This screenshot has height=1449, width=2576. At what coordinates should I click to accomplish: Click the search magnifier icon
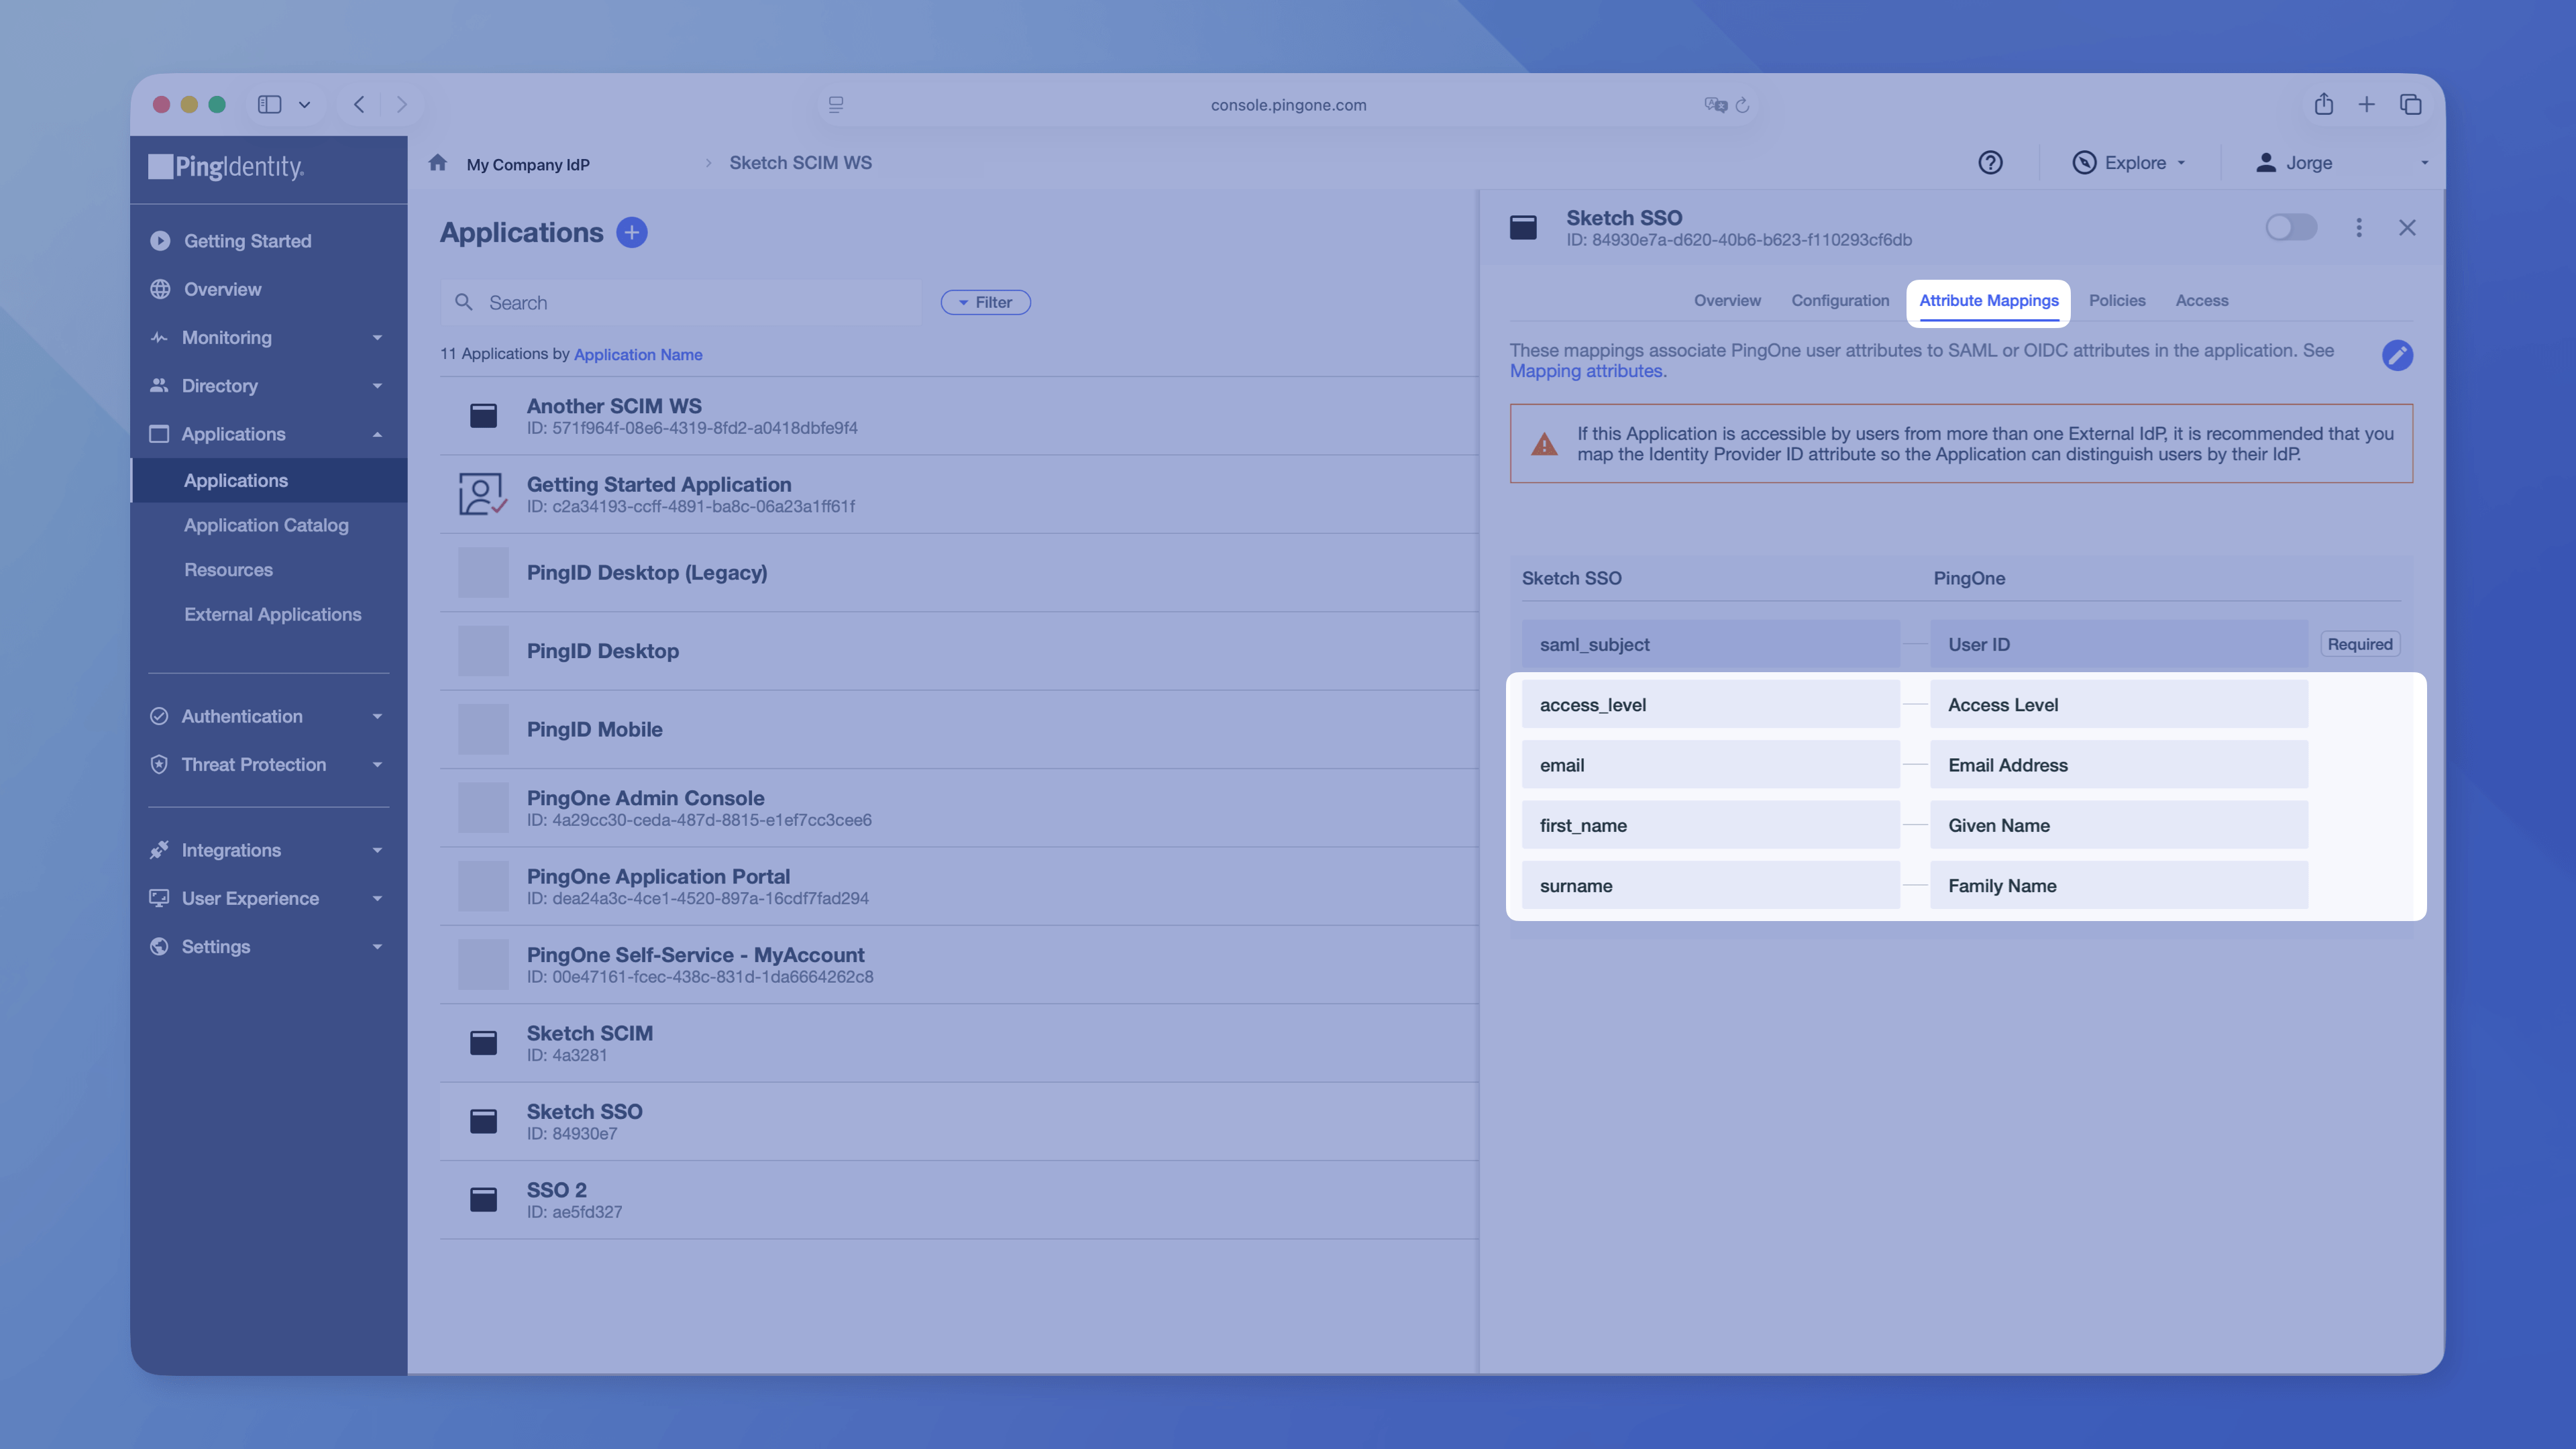tap(463, 302)
